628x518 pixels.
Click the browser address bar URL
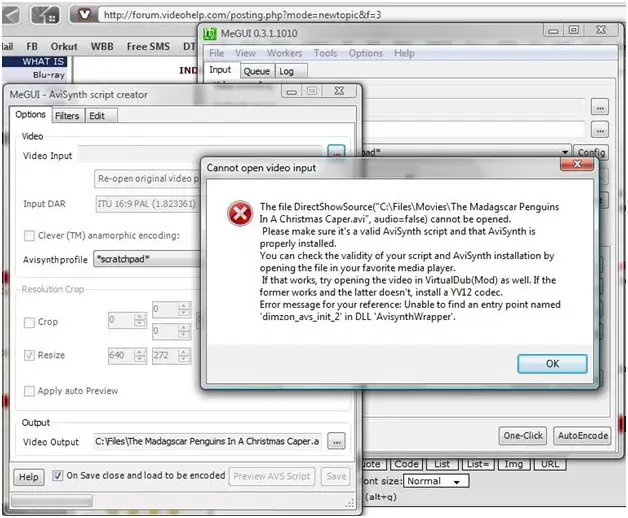(242, 15)
